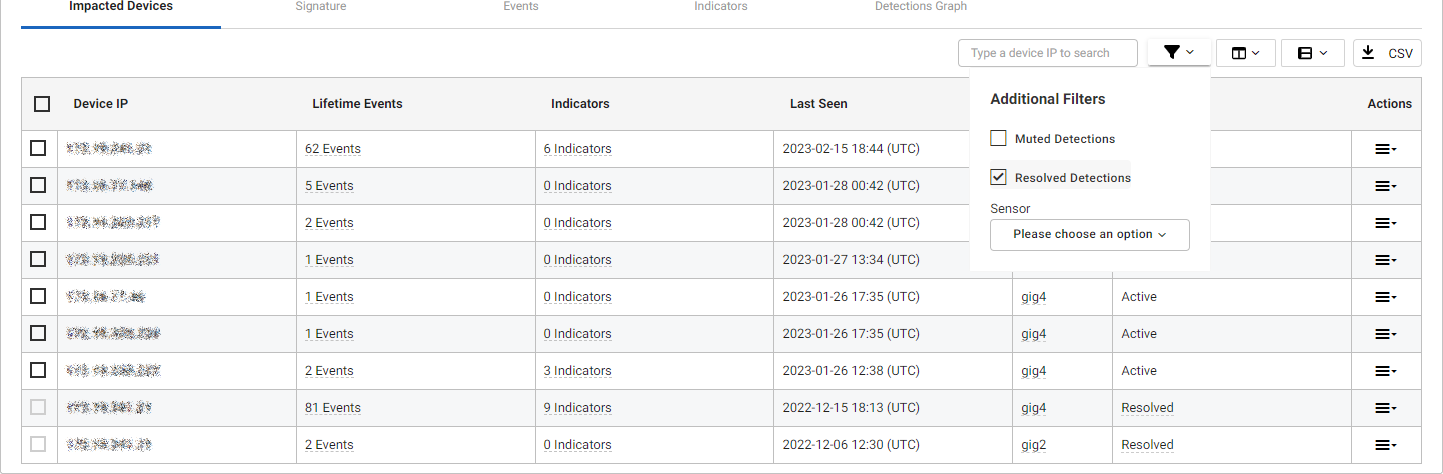1443x474 pixels.
Task: Click the row density icon button
Action: pyautogui.click(x=1312, y=53)
